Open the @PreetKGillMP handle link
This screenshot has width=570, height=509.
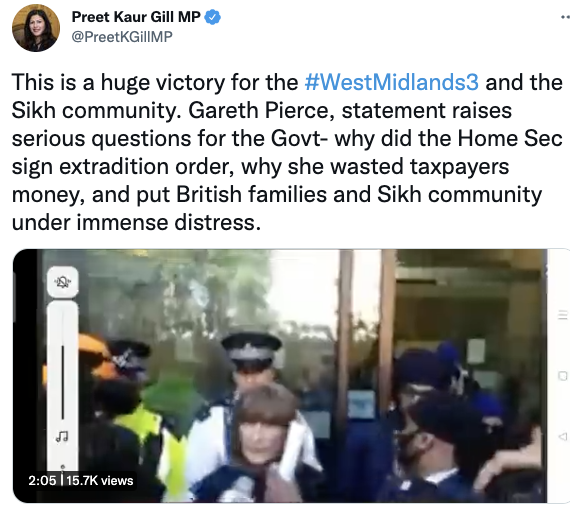(x=122, y=37)
